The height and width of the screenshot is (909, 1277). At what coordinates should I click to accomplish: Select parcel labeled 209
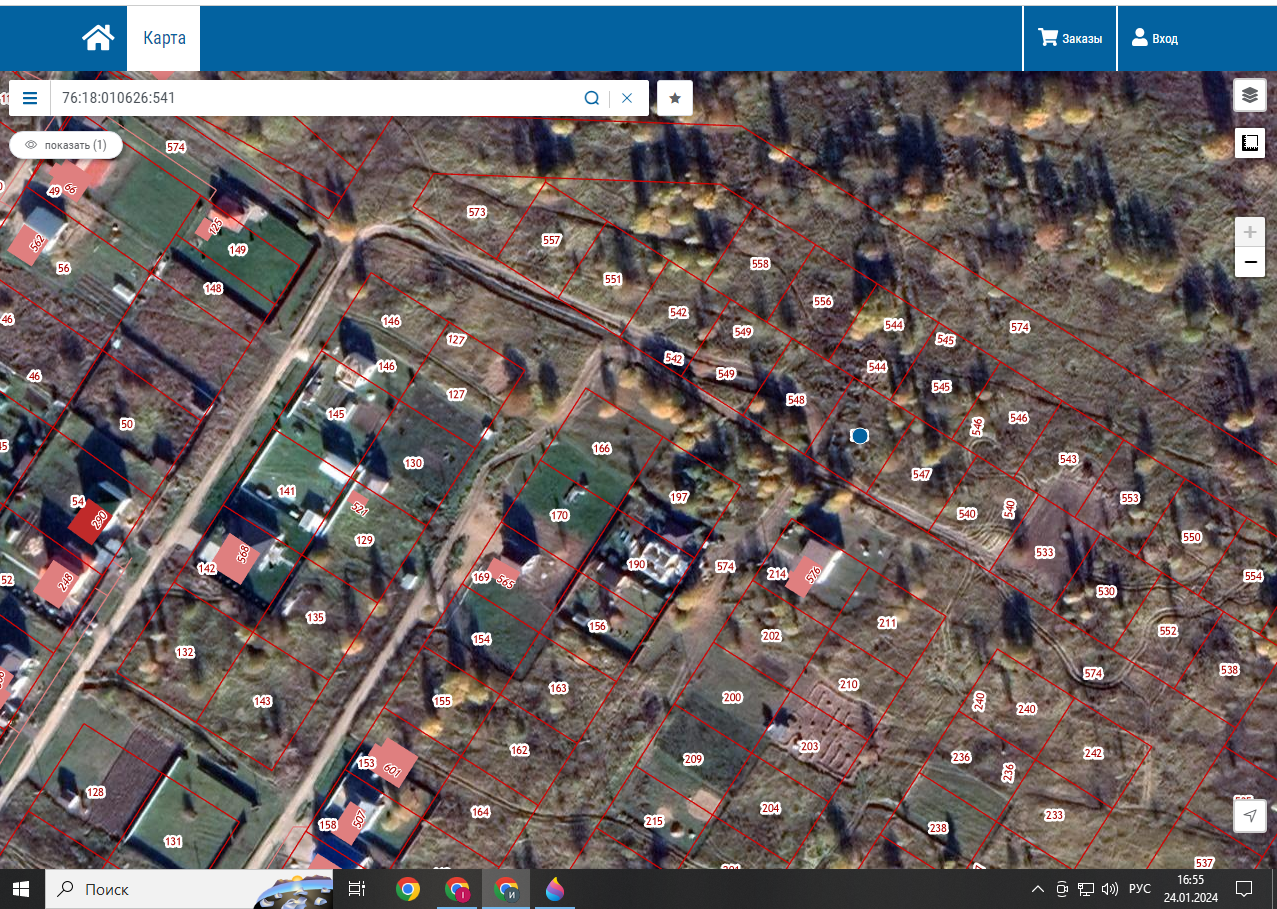pos(693,759)
